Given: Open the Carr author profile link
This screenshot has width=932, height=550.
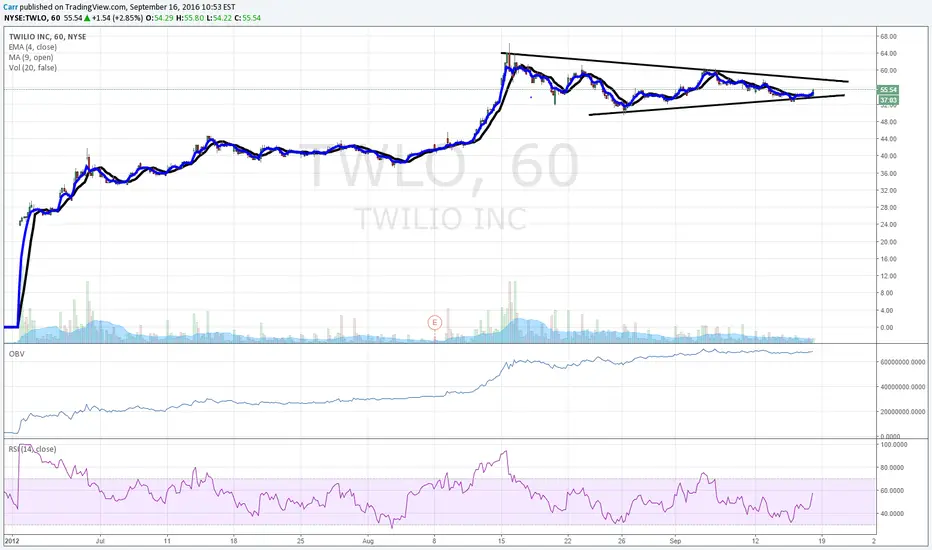Looking at the screenshot, I should [11, 7].
